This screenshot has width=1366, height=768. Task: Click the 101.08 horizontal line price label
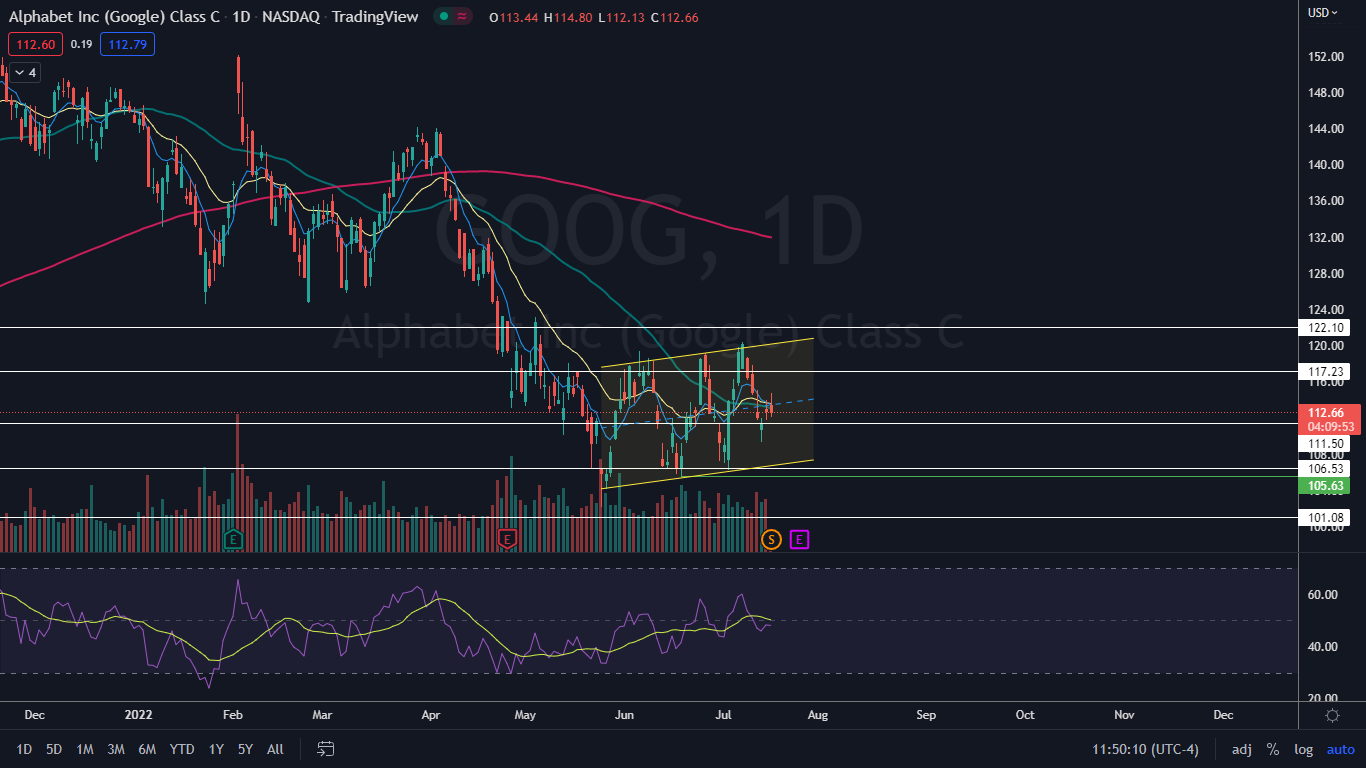pyautogui.click(x=1324, y=518)
